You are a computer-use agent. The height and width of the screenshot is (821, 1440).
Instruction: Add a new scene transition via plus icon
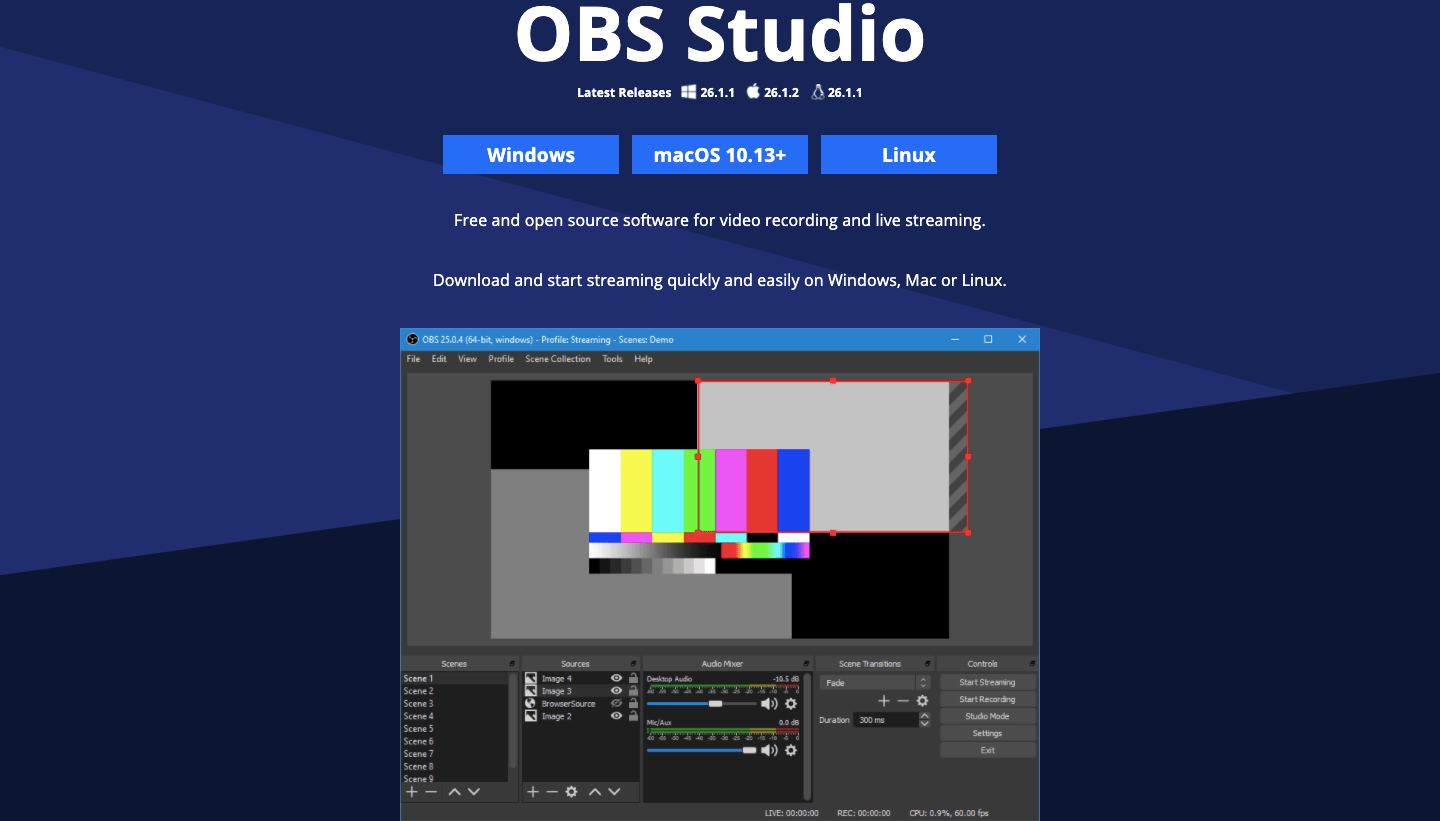[883, 700]
